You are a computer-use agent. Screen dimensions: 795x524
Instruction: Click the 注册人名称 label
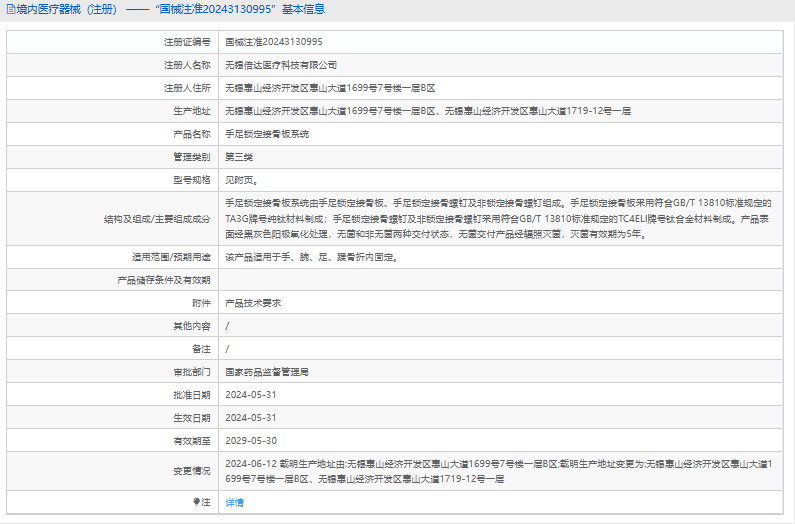coord(187,65)
